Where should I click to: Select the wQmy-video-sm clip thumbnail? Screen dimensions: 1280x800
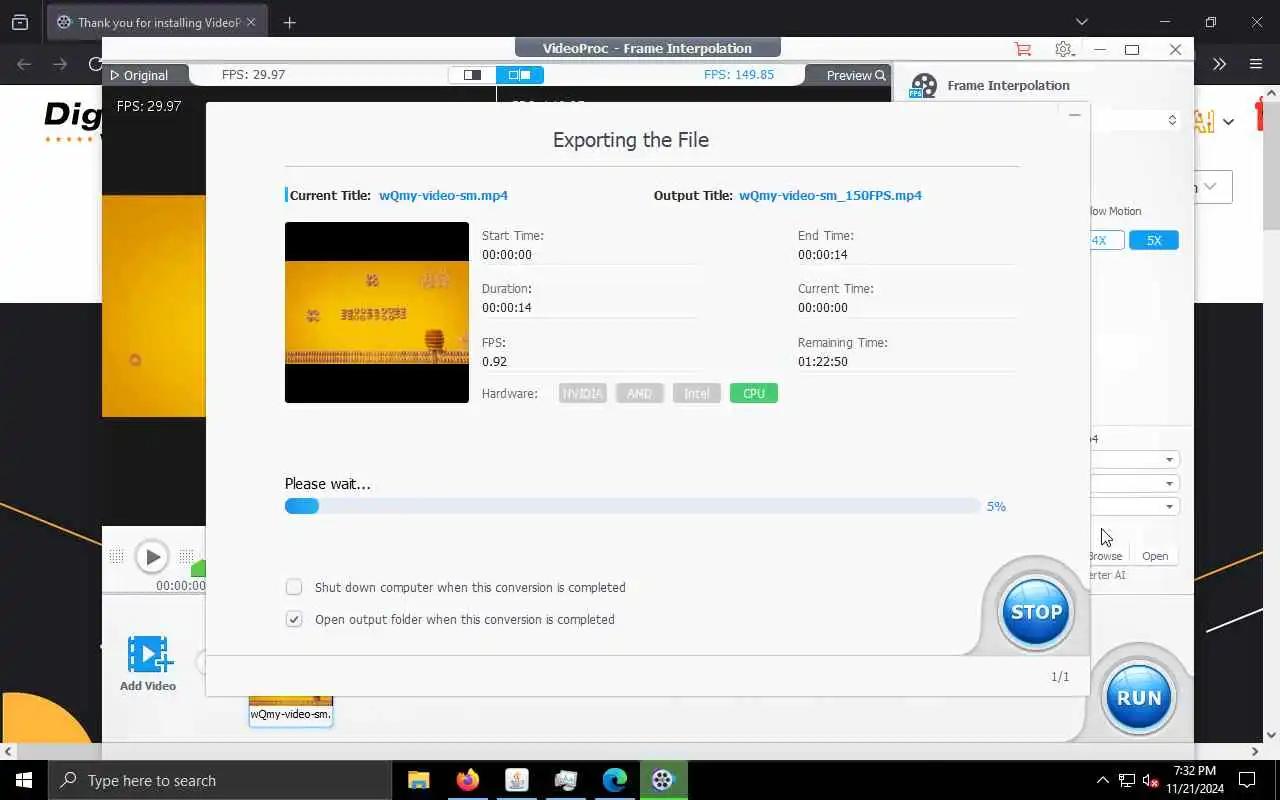coord(291,709)
